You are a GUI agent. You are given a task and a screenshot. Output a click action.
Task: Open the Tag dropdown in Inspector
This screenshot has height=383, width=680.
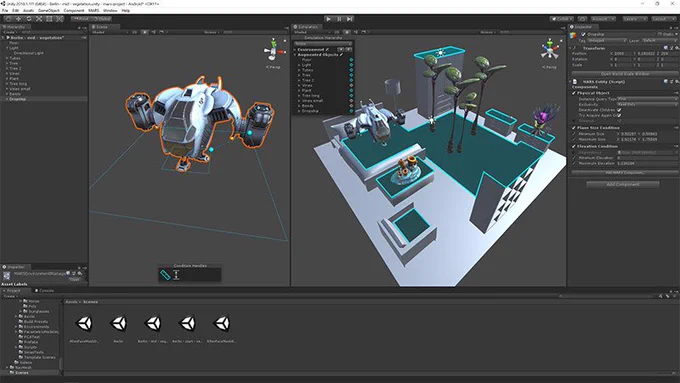606,40
